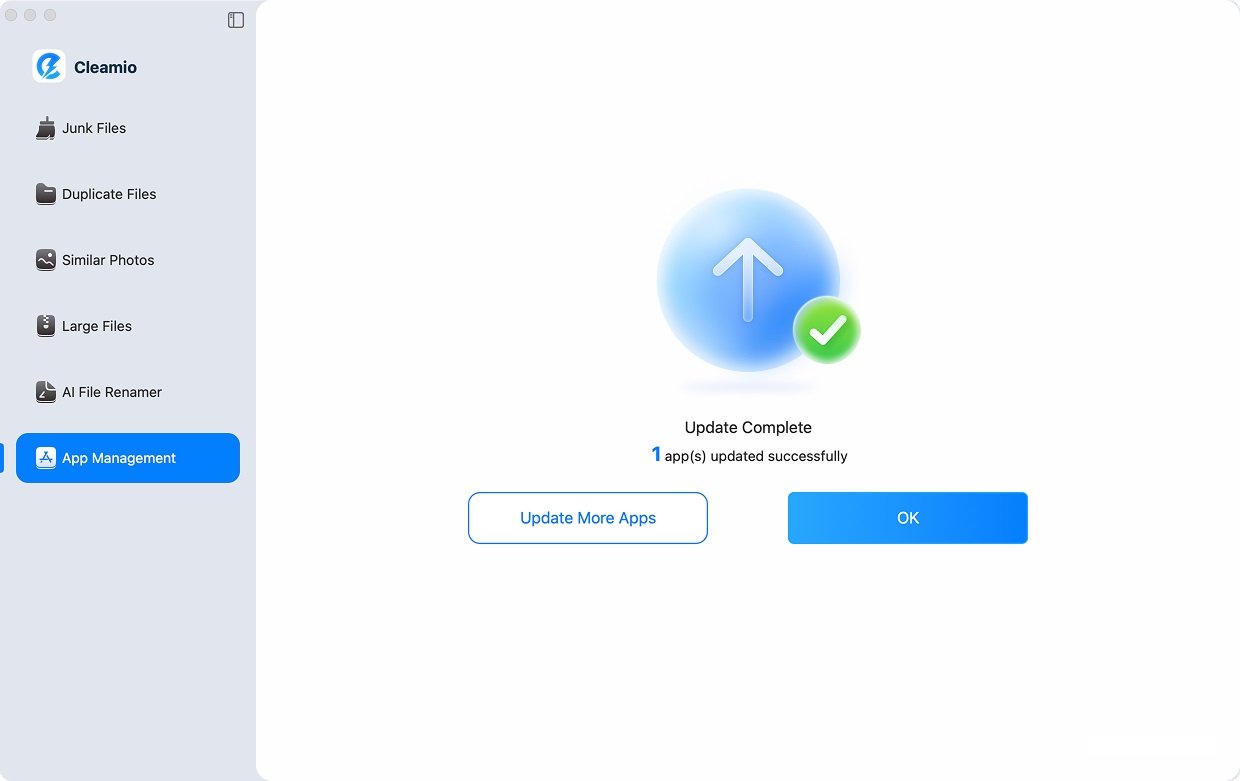Click the Update Complete heading
This screenshot has width=1240, height=781.
[748, 427]
